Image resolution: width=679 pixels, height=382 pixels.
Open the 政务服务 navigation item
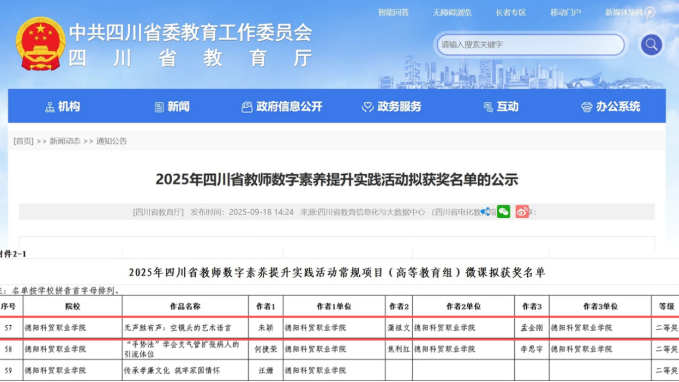tap(391, 107)
